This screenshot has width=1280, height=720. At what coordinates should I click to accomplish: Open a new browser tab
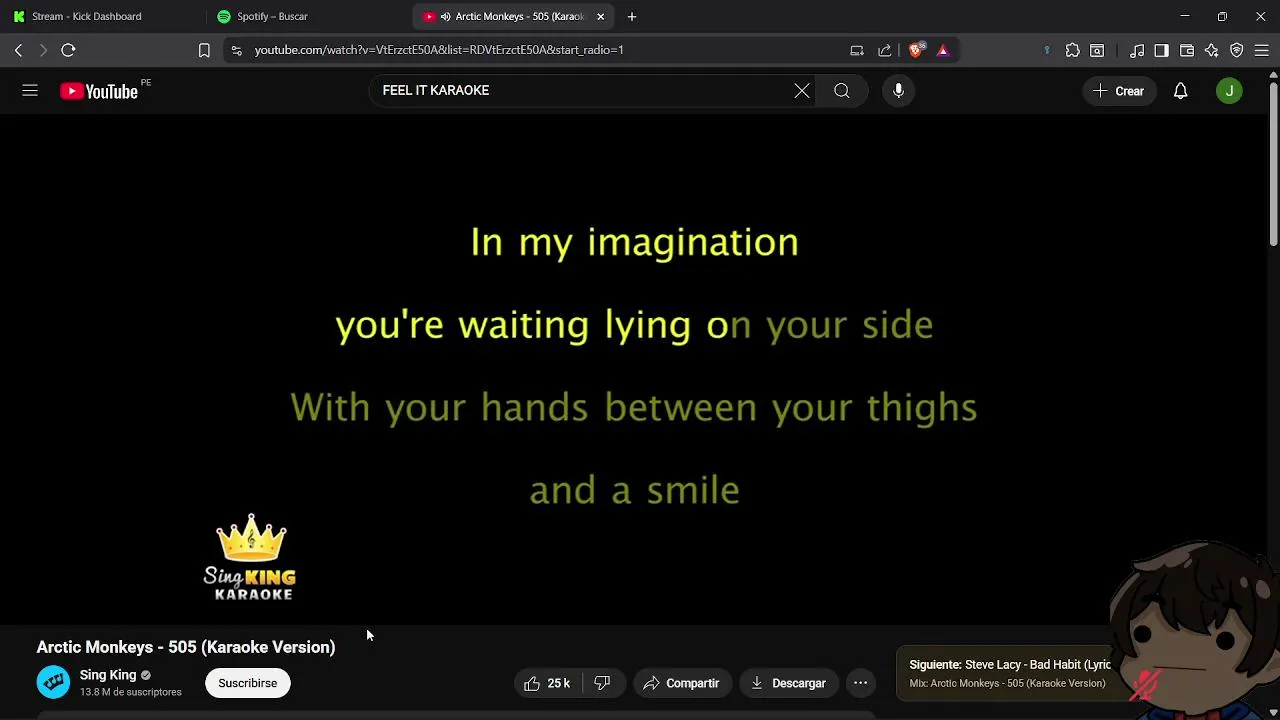(632, 16)
